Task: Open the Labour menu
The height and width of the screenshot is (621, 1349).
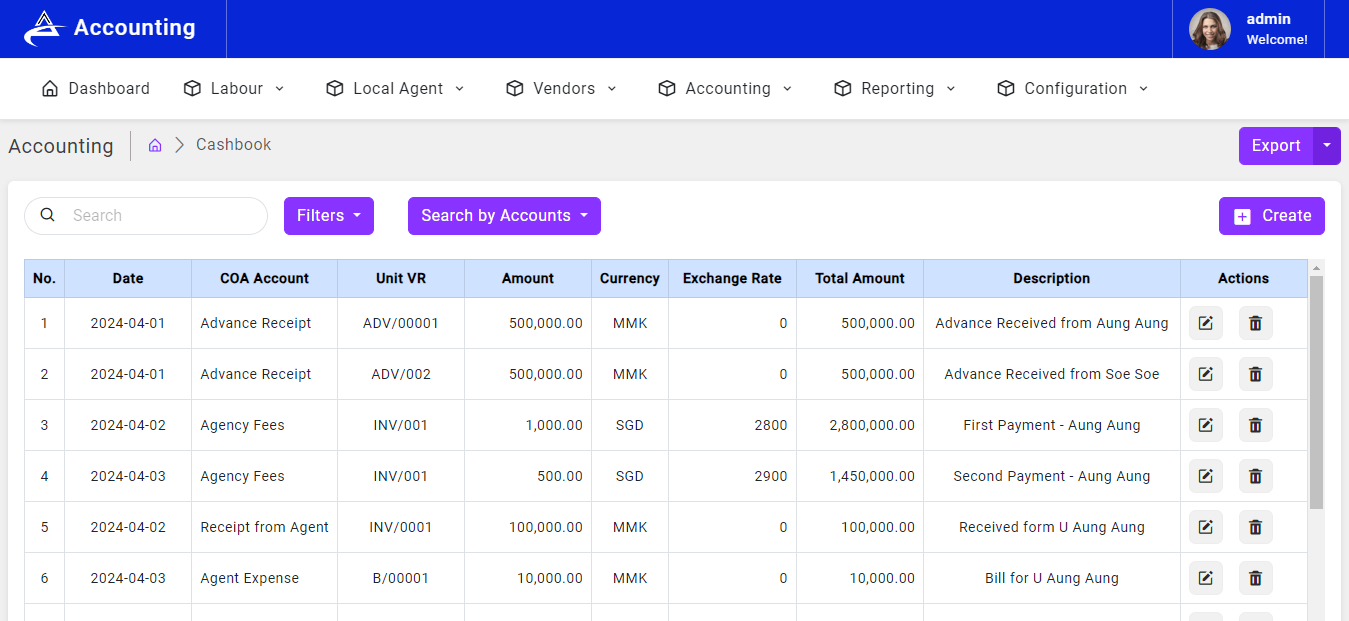Action: pos(235,89)
